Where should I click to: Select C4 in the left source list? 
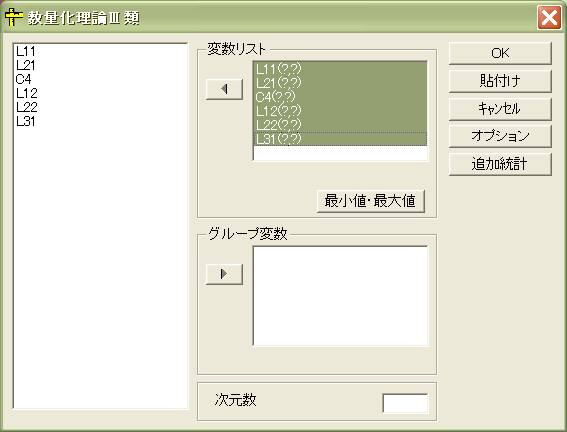click(x=24, y=79)
